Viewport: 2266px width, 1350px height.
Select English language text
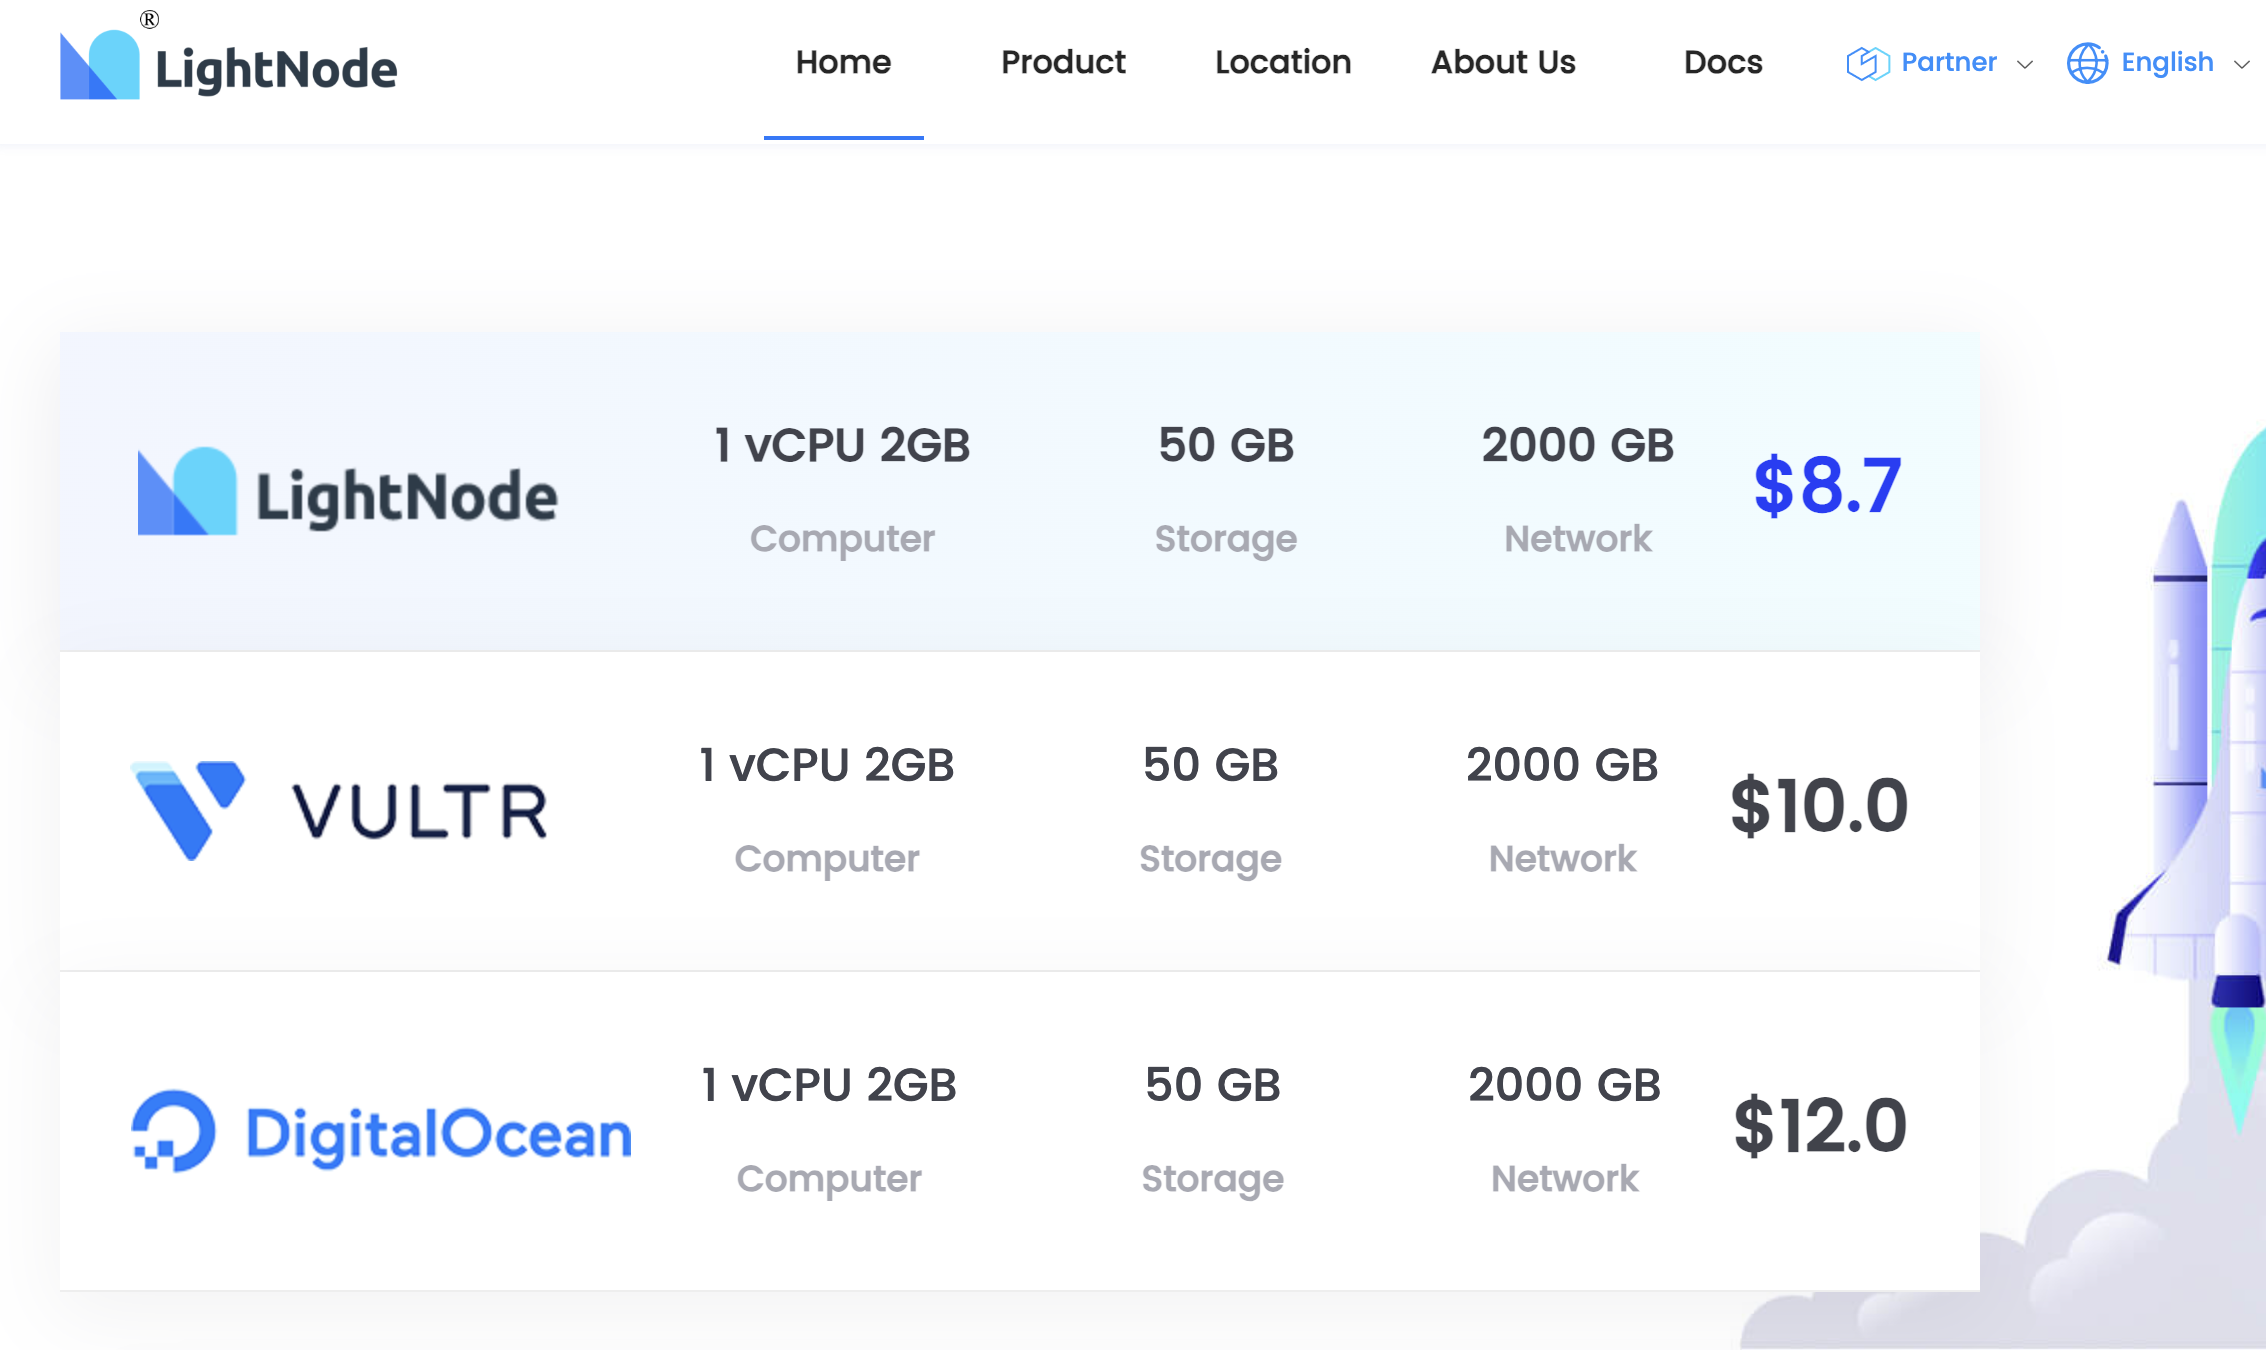[x=2167, y=62]
